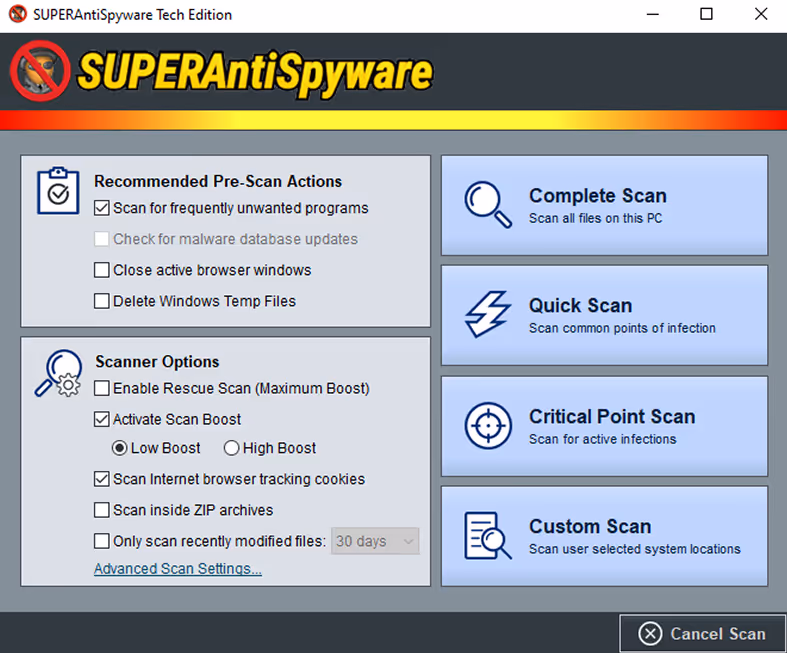Viewport: 787px width, 653px height.
Task: Click the Pre-Scan Actions clipboard checkmark icon
Action: tap(58, 191)
